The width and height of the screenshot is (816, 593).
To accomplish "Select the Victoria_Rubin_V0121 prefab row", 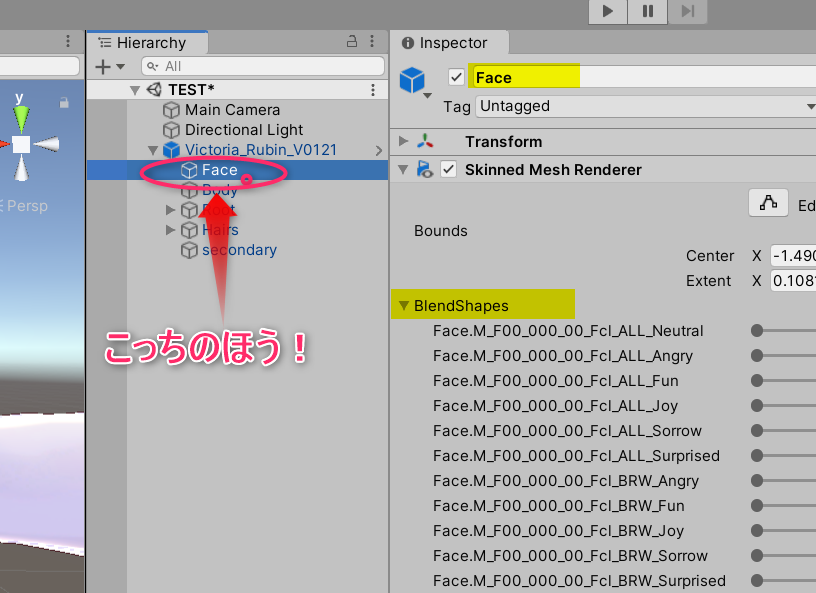I will [x=237, y=150].
